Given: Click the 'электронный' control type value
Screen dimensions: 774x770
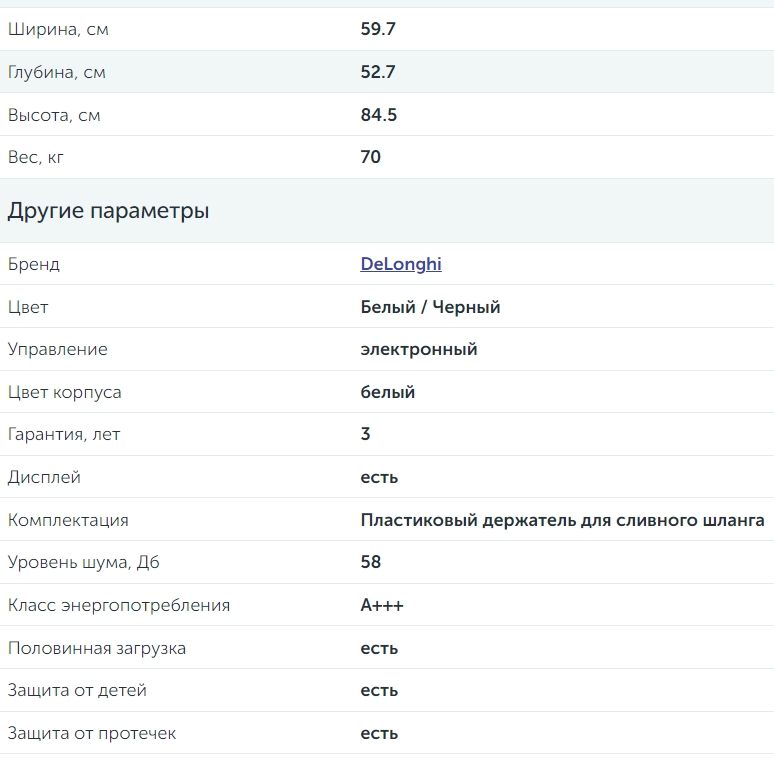Looking at the screenshot, I should 419,349.
